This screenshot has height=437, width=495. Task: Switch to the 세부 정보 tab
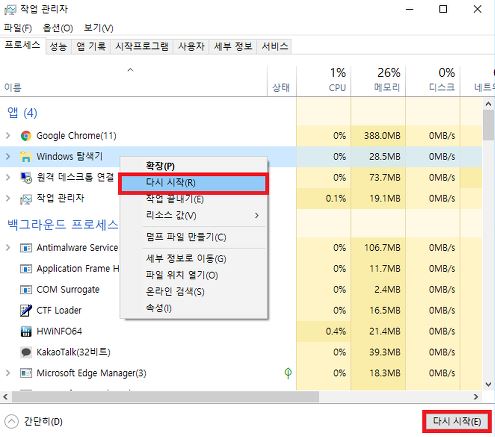pyautogui.click(x=233, y=46)
